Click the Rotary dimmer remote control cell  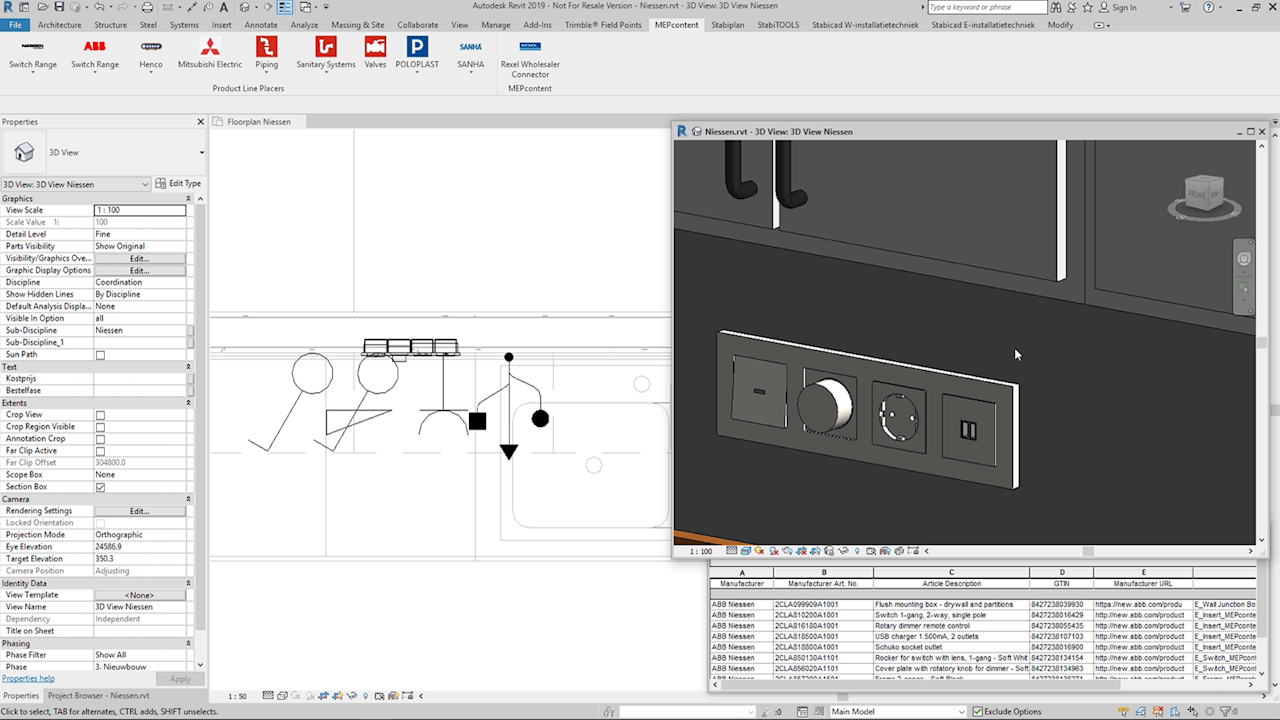click(950, 626)
